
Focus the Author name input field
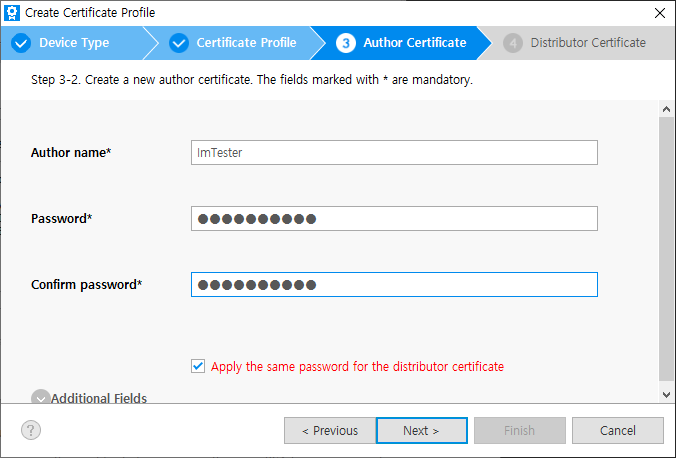394,152
